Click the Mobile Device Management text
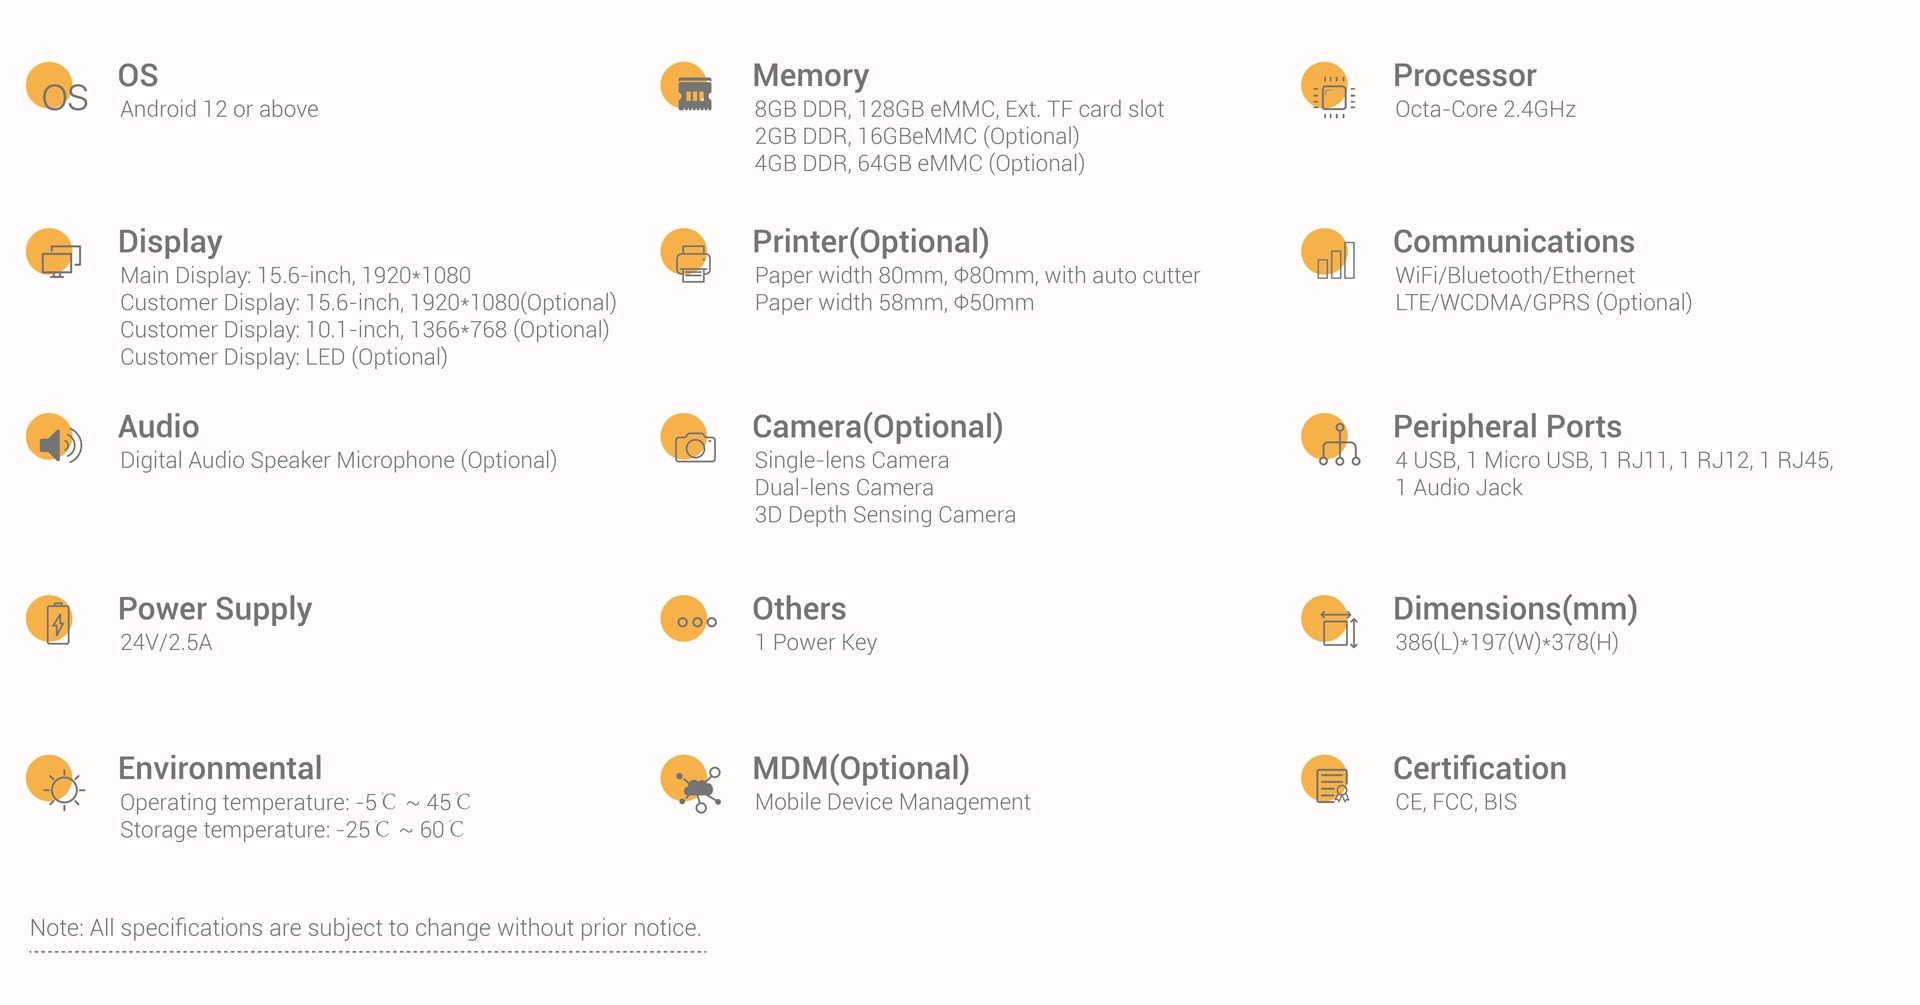 [x=892, y=802]
